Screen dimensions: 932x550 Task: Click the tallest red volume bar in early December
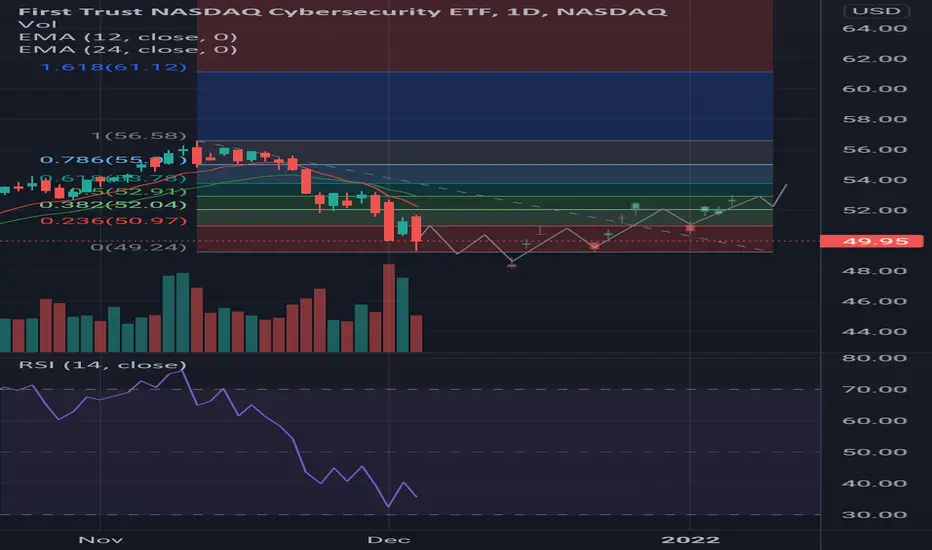pyautogui.click(x=389, y=308)
